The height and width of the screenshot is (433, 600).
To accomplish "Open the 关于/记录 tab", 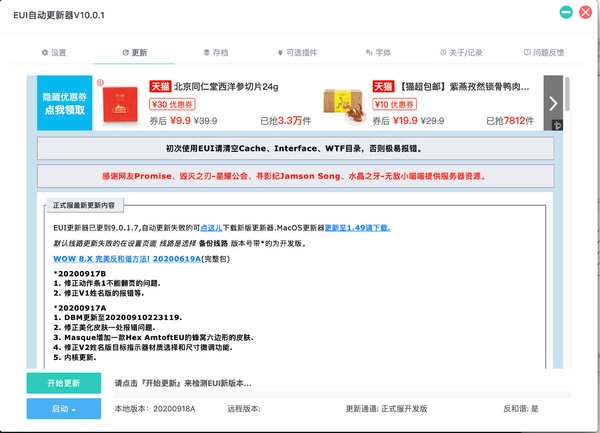I will coord(459,51).
